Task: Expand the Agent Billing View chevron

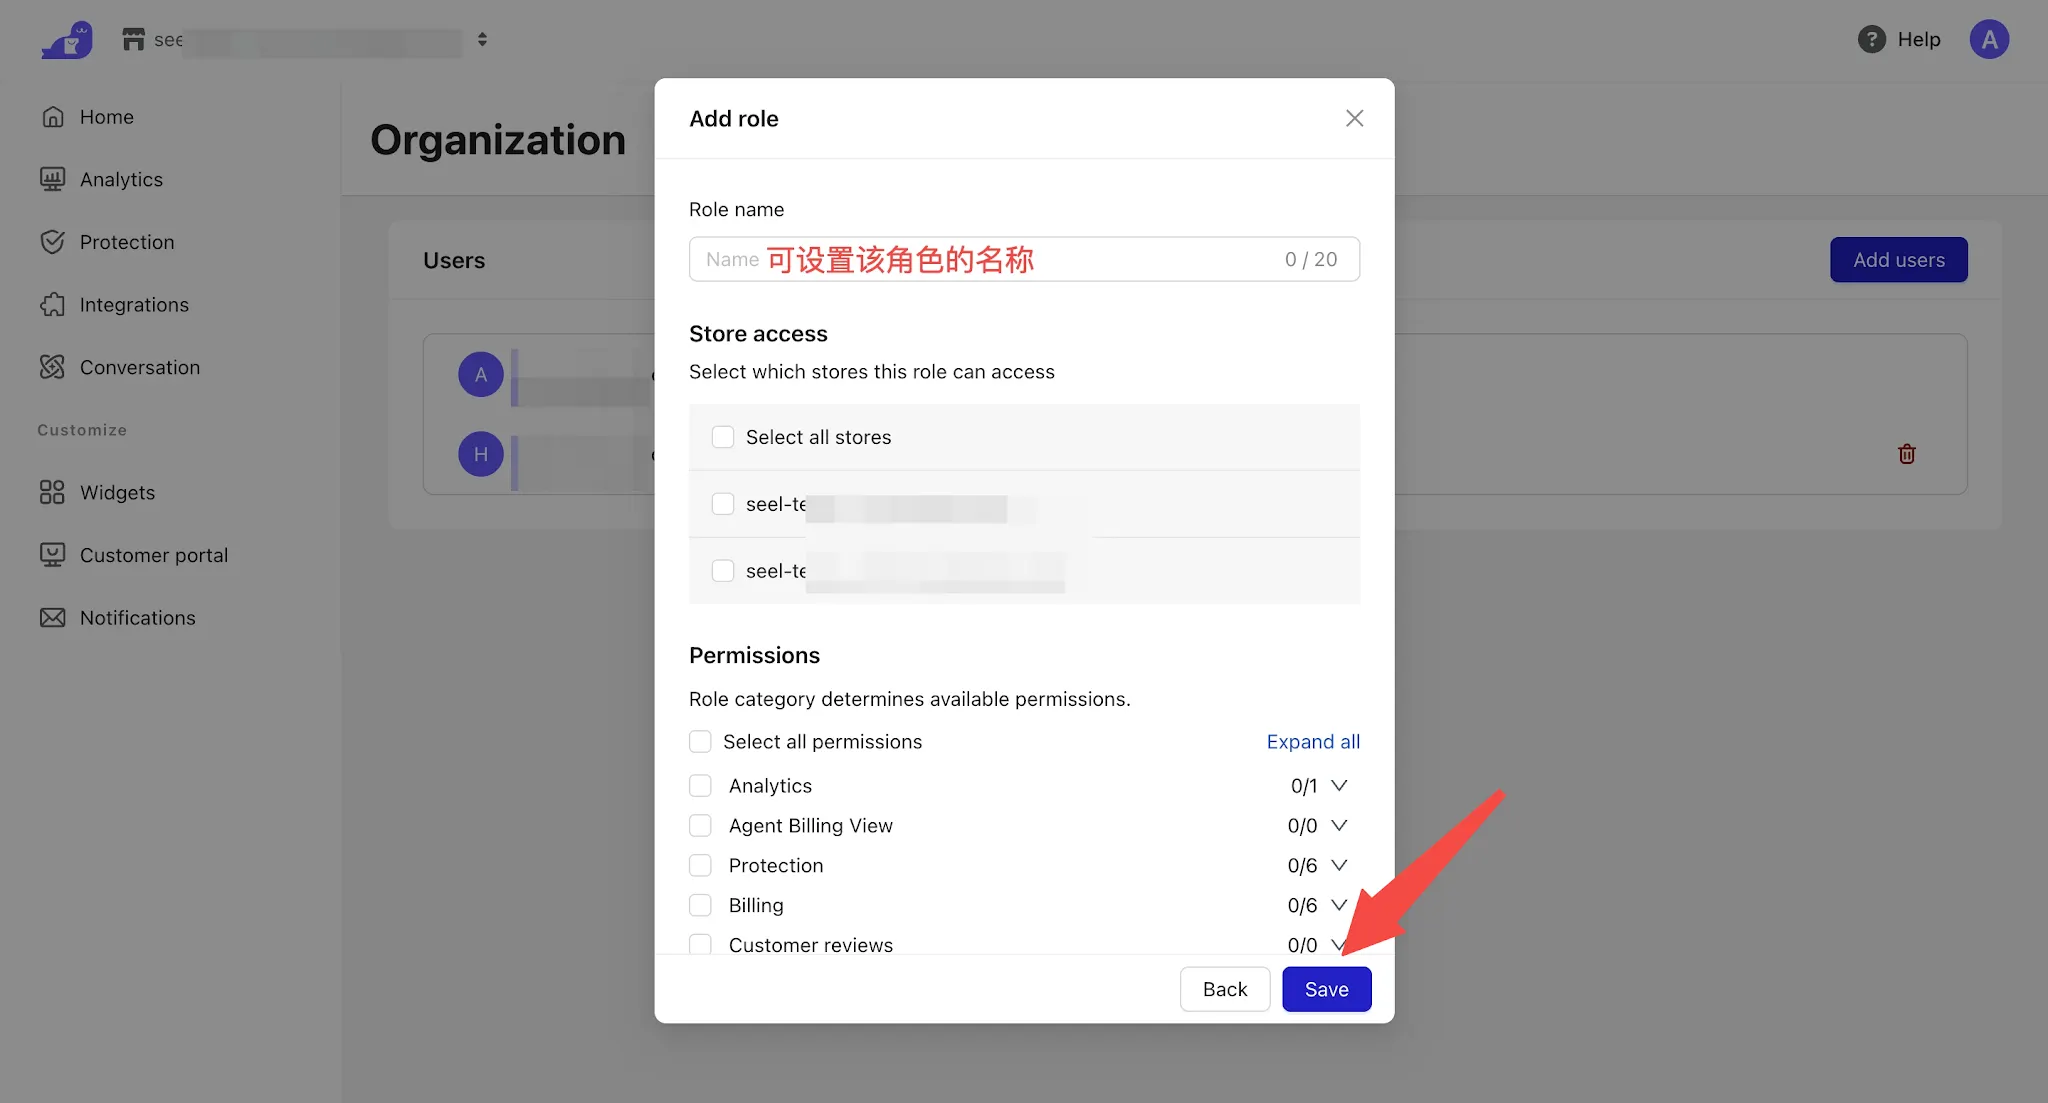Action: click(1339, 825)
